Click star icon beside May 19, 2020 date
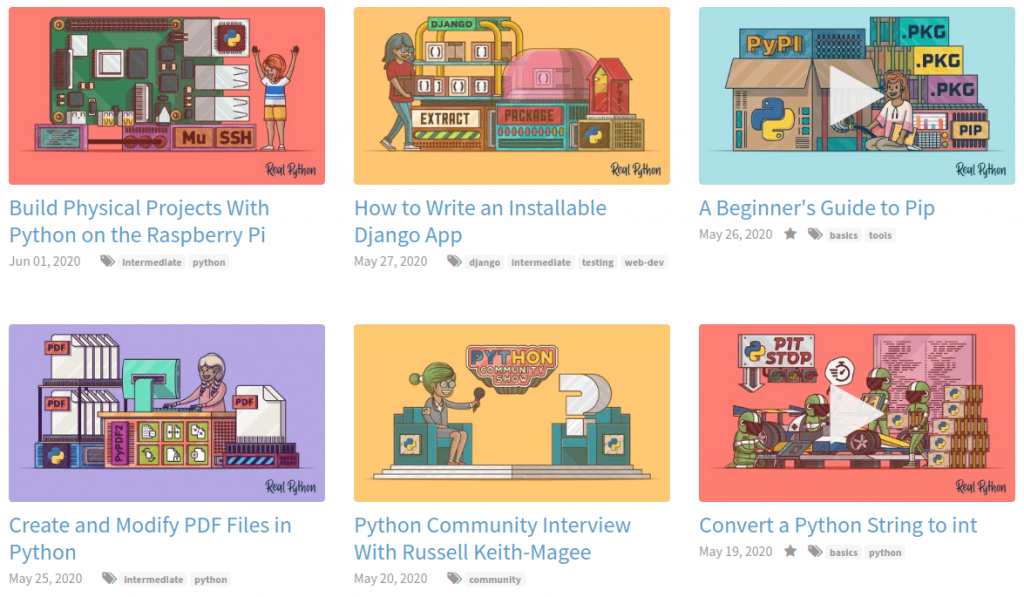1024x597 pixels. pos(790,552)
